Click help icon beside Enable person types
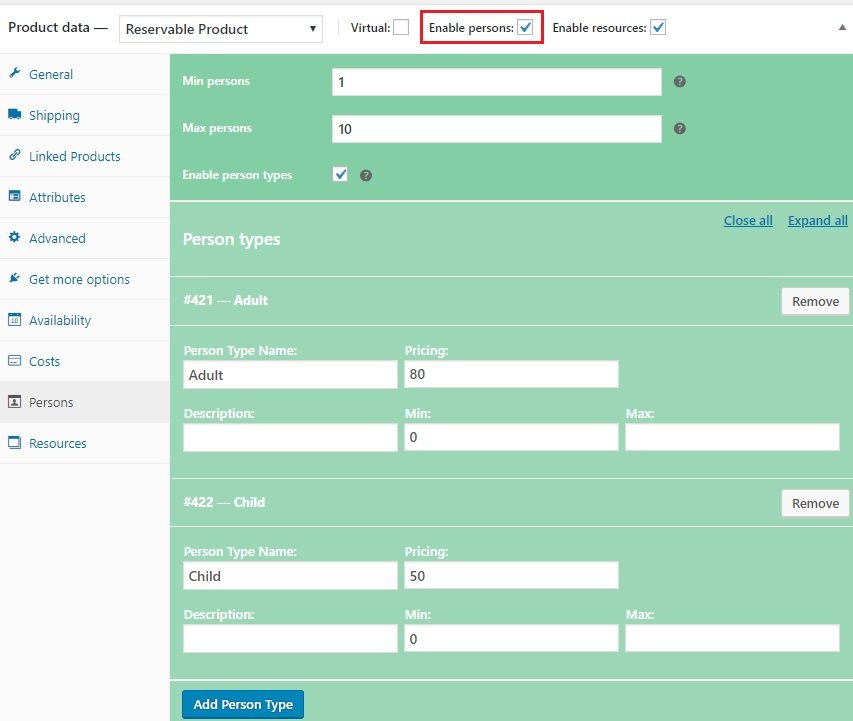The height and width of the screenshot is (721, 853). [366, 175]
